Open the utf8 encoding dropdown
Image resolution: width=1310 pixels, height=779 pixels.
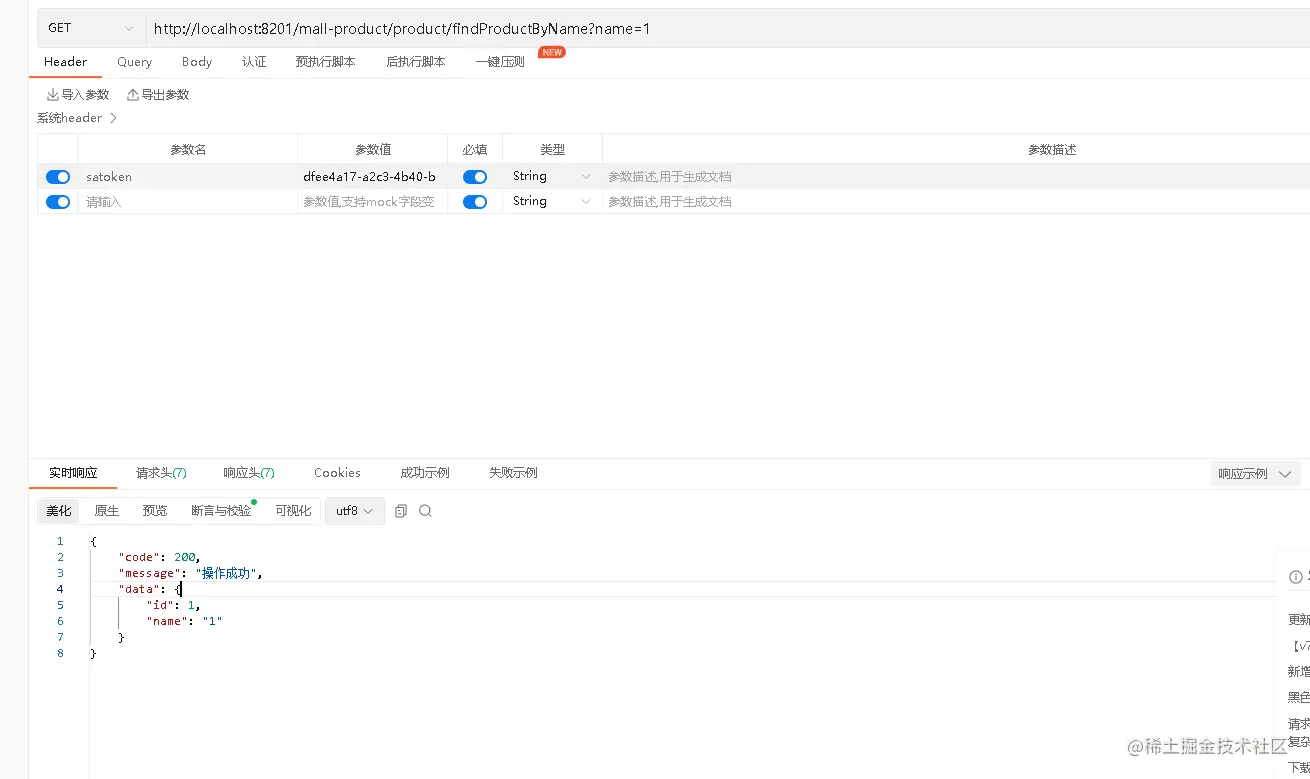[355, 511]
